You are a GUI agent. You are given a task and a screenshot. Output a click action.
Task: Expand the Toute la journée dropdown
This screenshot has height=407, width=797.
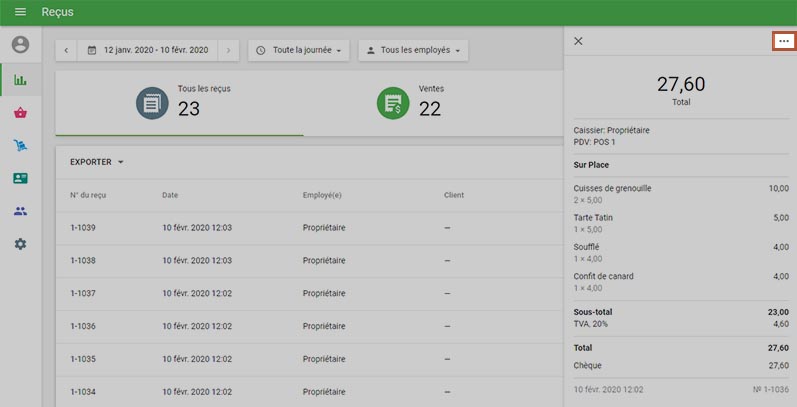[299, 50]
